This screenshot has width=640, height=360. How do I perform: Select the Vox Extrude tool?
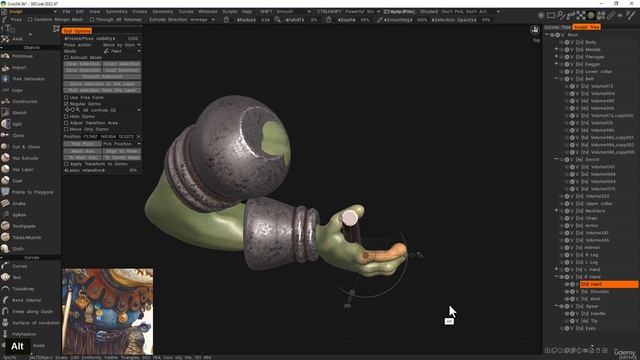(x=25, y=158)
